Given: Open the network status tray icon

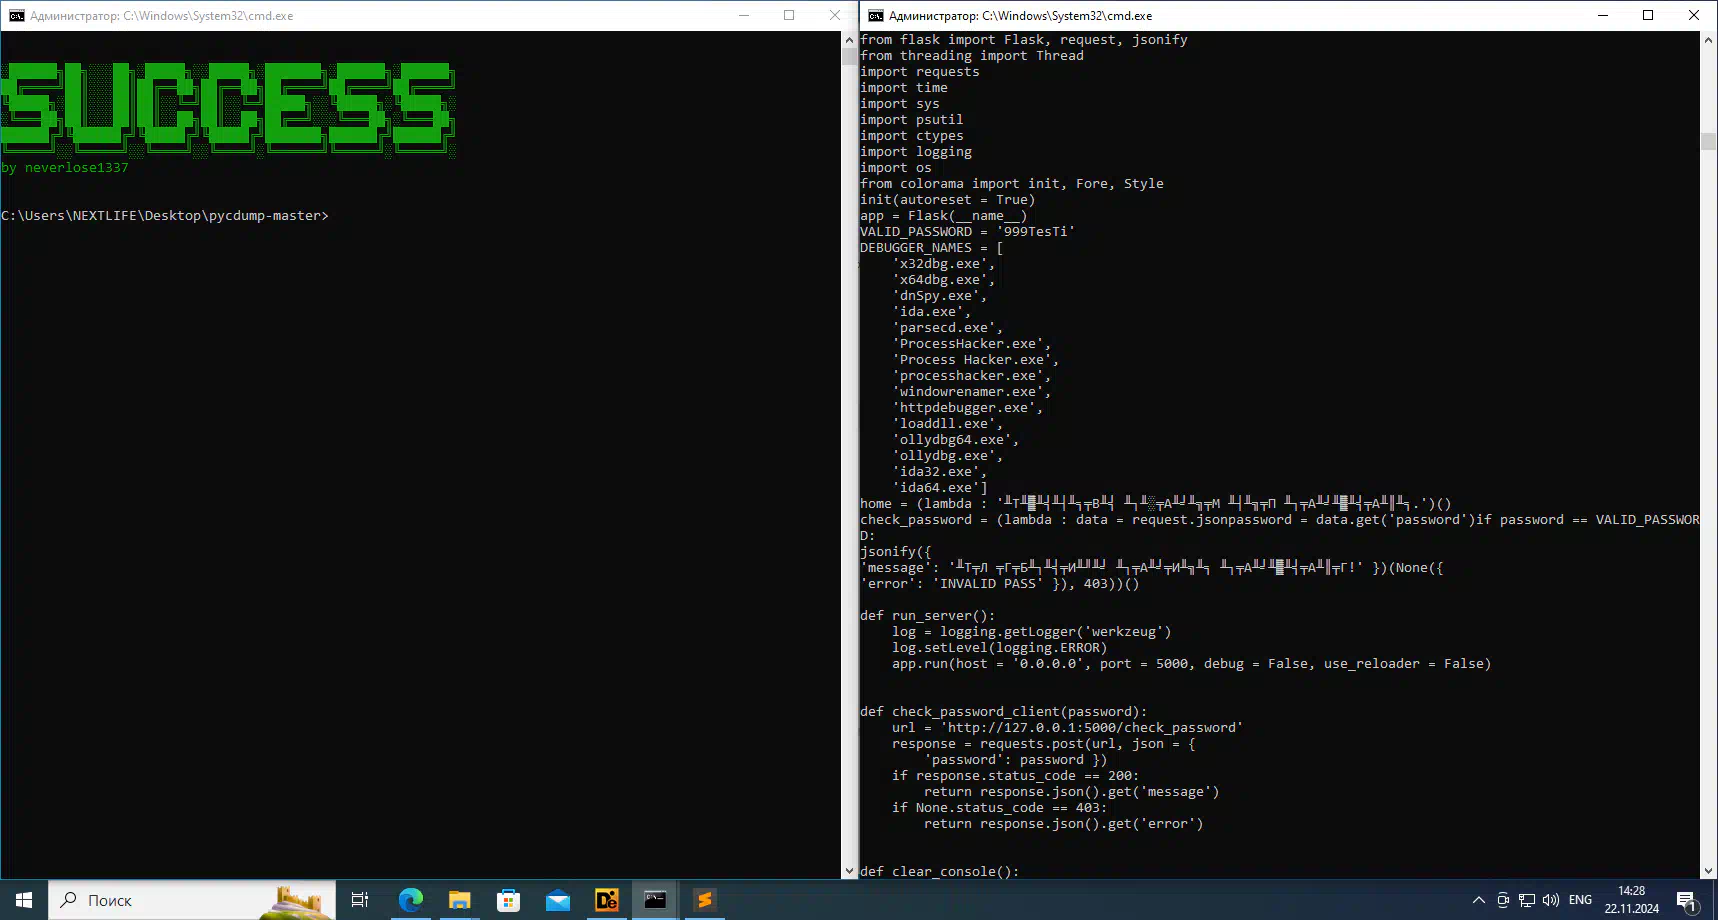Looking at the screenshot, I should click(x=1527, y=900).
